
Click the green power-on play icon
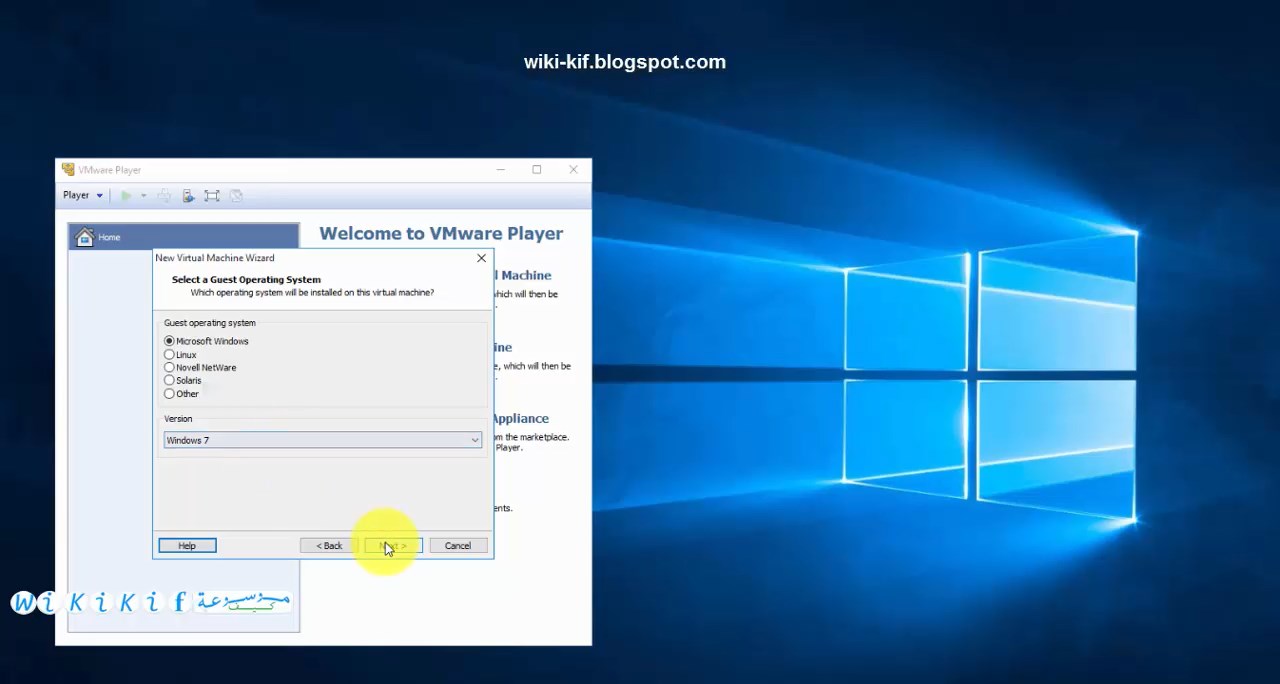126,196
